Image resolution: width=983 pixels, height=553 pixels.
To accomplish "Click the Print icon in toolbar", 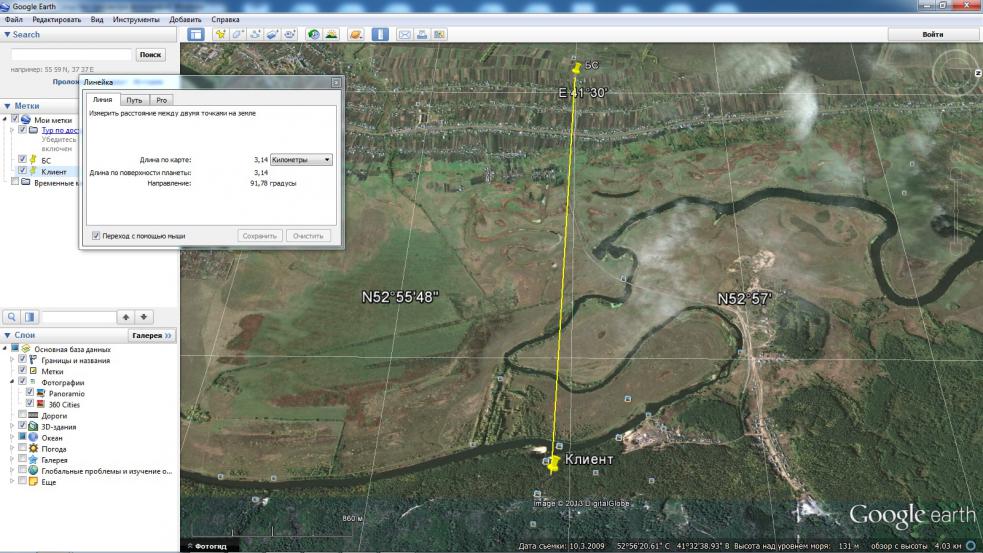I will [x=422, y=34].
